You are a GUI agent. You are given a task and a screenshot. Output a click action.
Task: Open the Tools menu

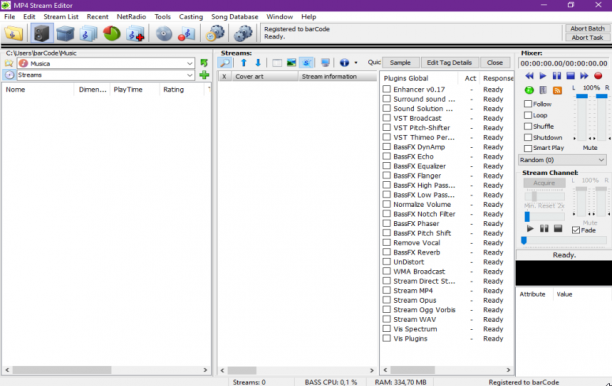(x=162, y=17)
